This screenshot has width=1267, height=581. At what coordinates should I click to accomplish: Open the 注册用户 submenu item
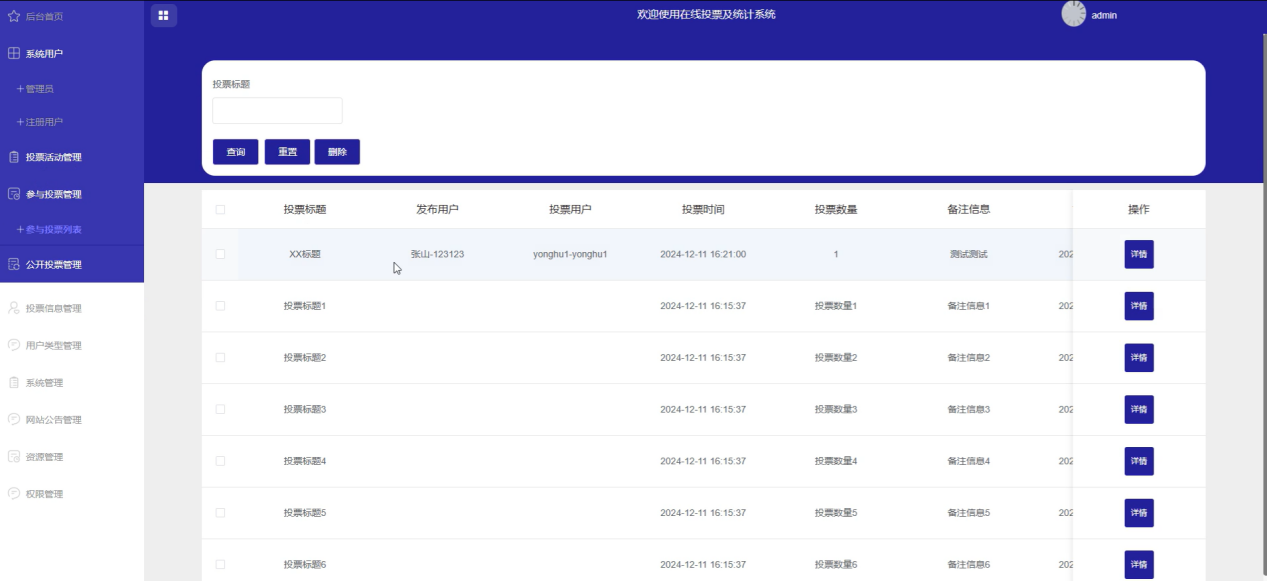(x=40, y=122)
